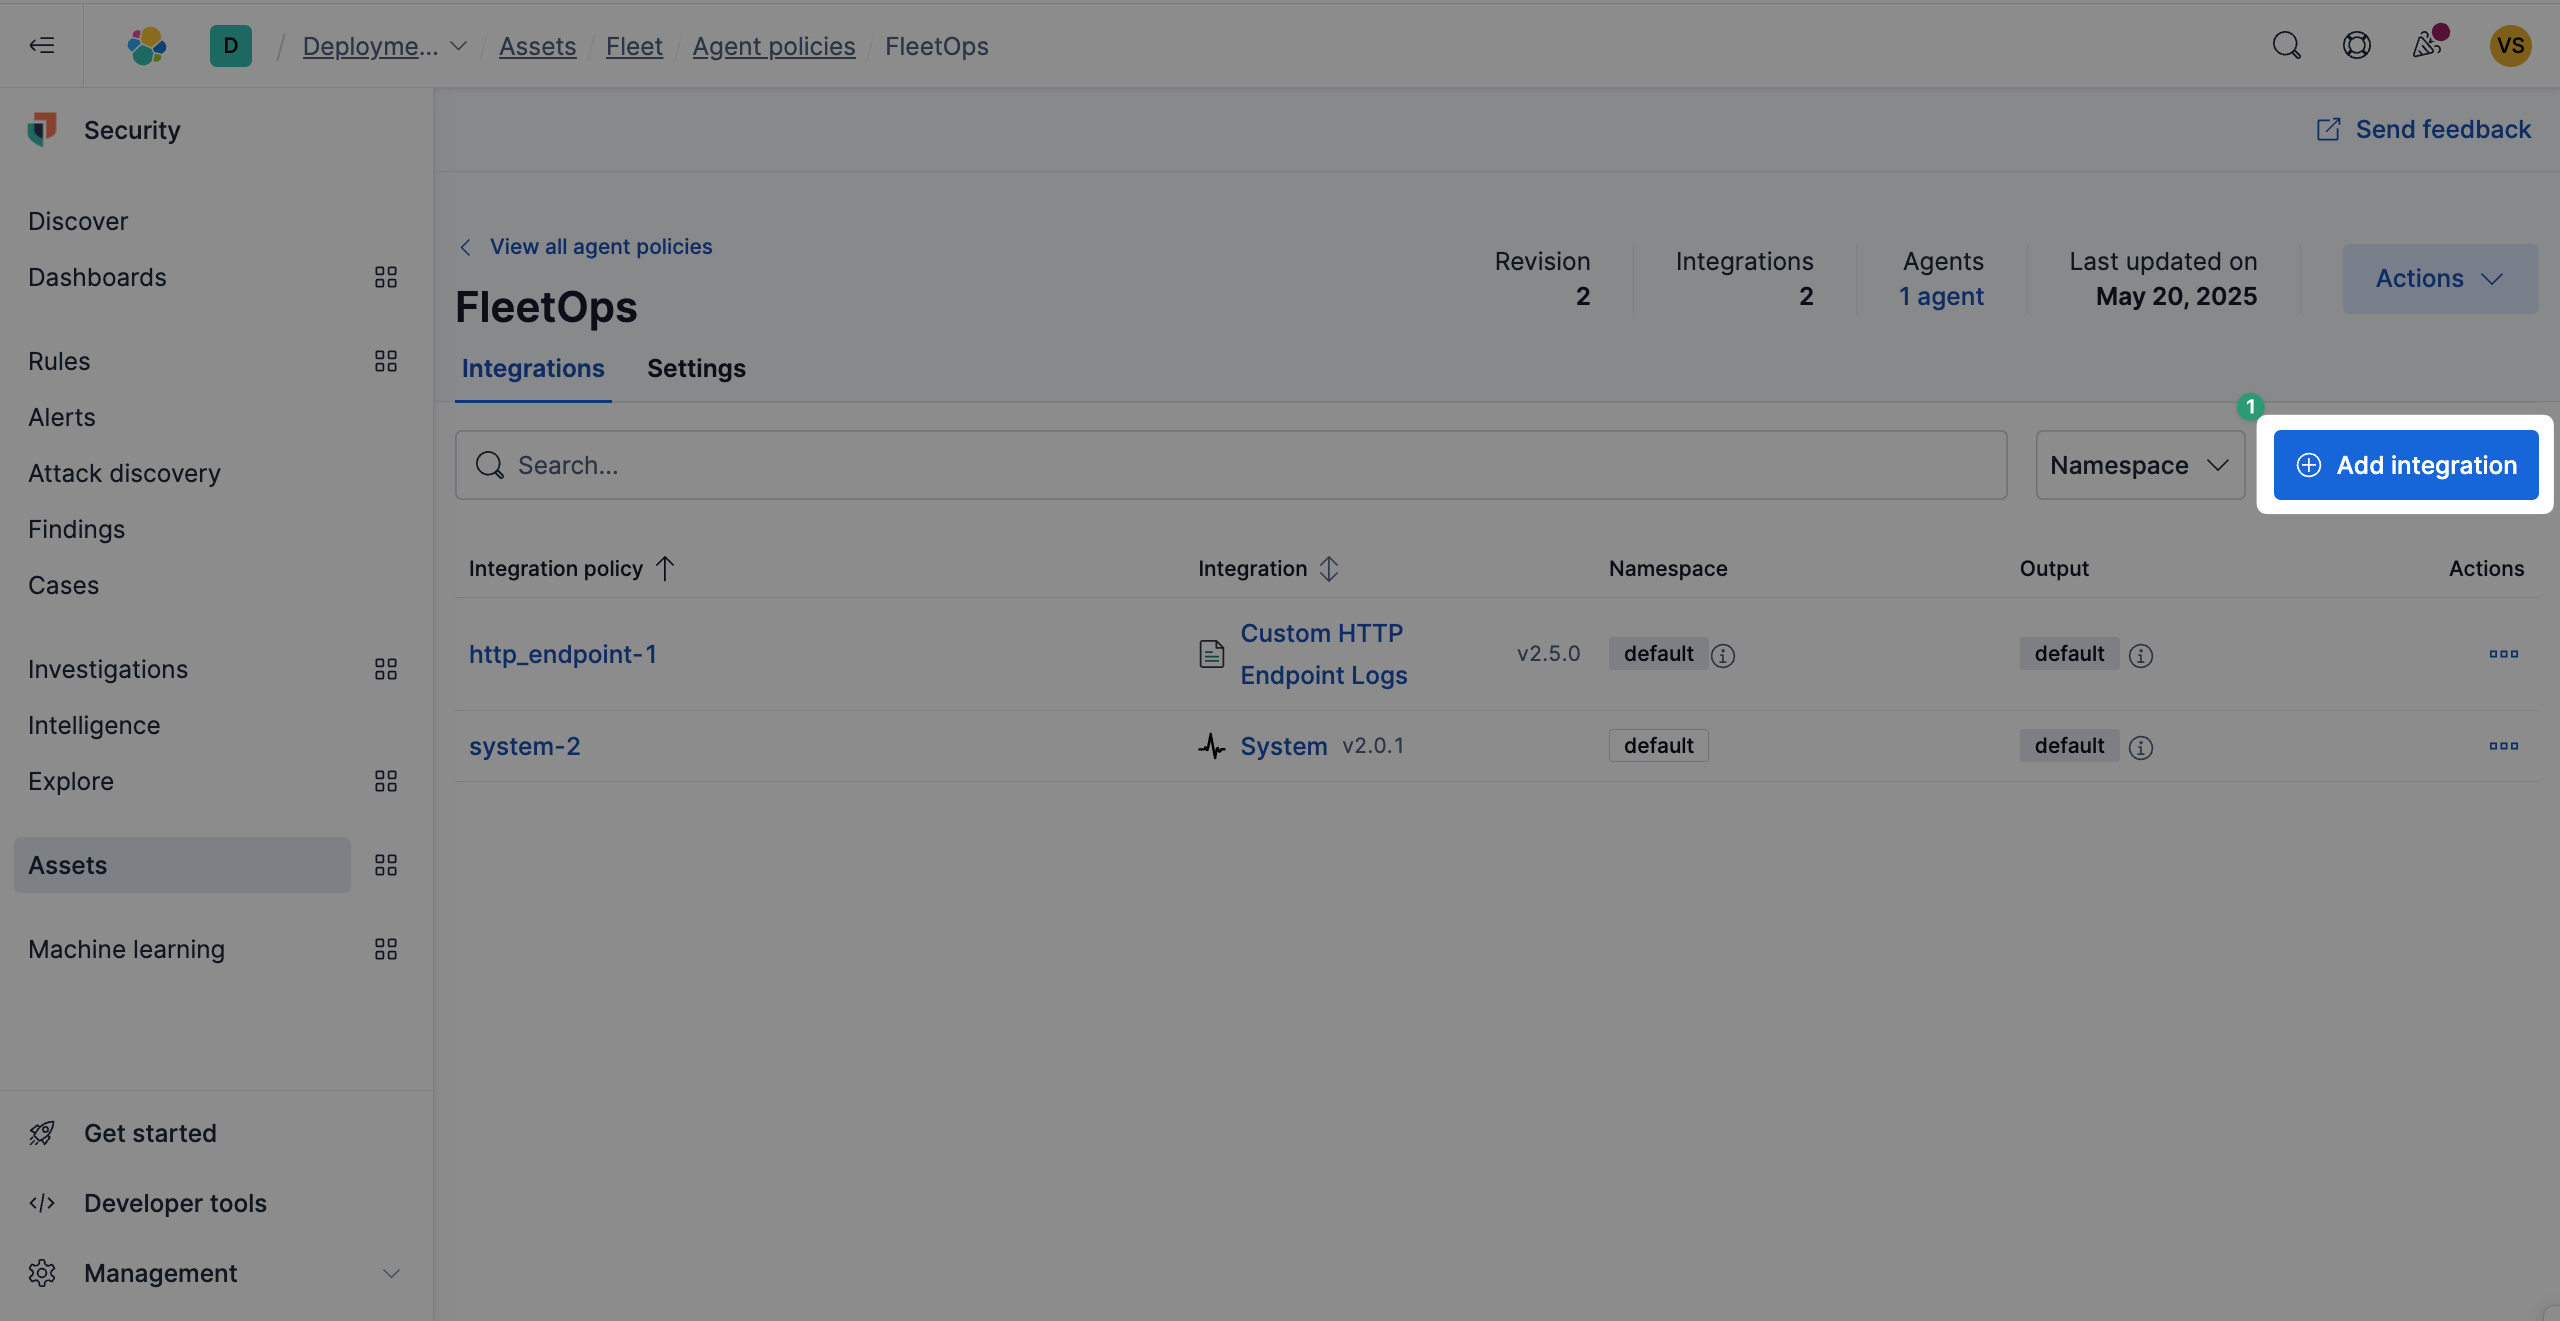Click the Custom HTTP Endpoint document icon
The width and height of the screenshot is (2560, 1321).
1211,654
